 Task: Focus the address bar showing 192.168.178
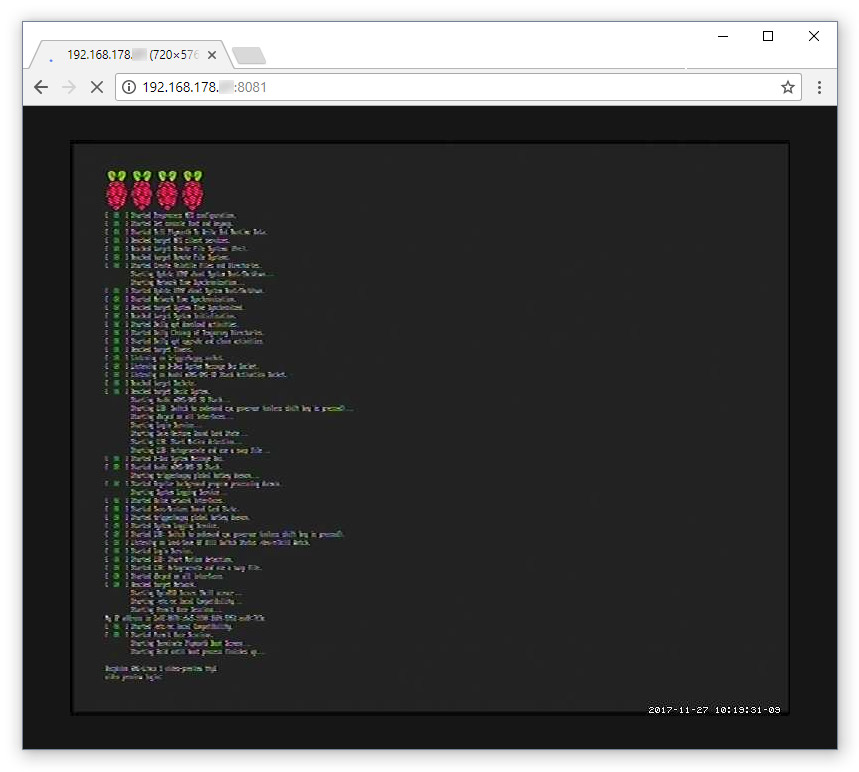[459, 87]
